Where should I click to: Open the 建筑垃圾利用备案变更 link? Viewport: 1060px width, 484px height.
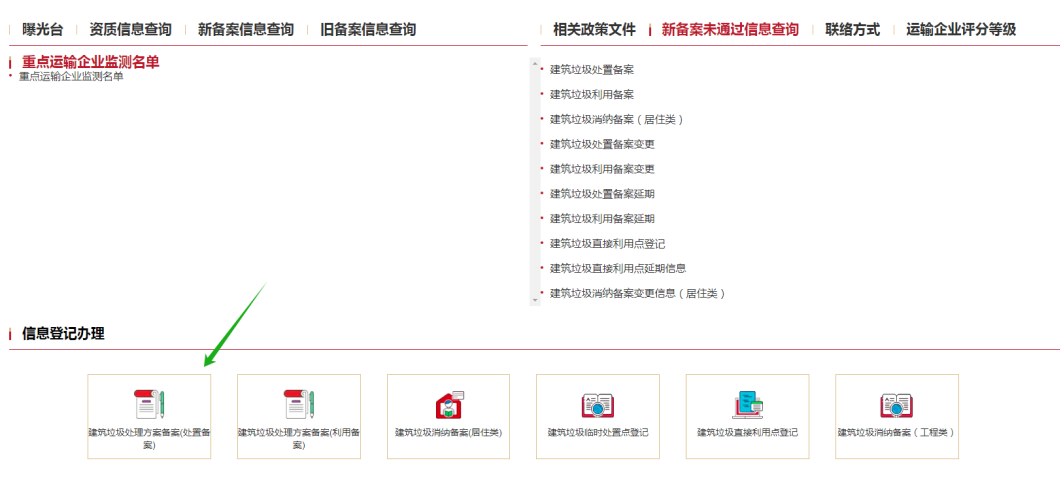tap(602, 169)
